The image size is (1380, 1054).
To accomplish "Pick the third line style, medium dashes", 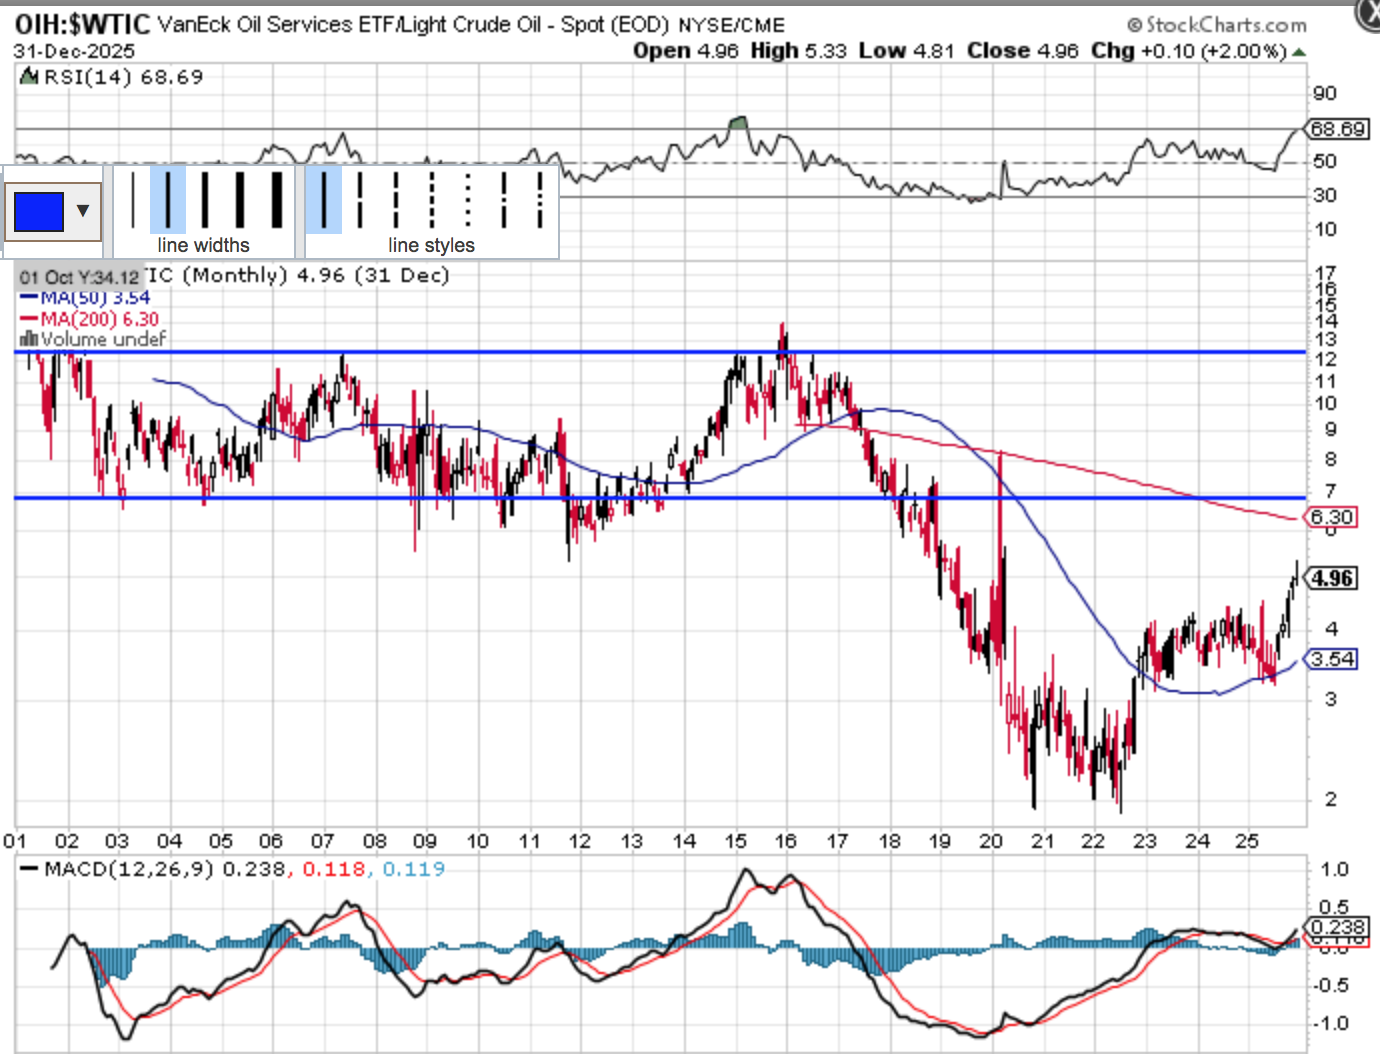I will point(396,199).
